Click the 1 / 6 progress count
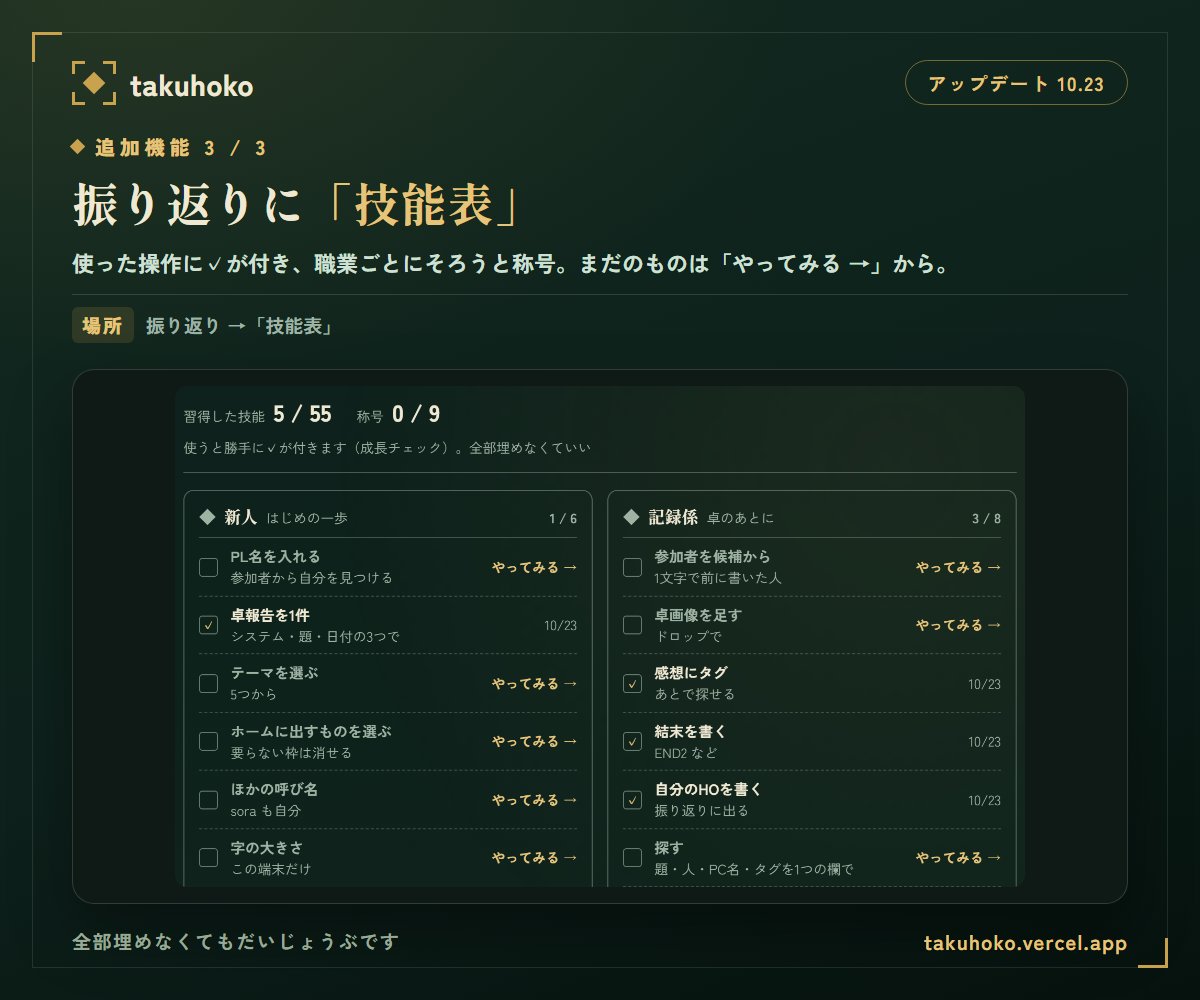1200x1000 pixels. click(x=563, y=519)
